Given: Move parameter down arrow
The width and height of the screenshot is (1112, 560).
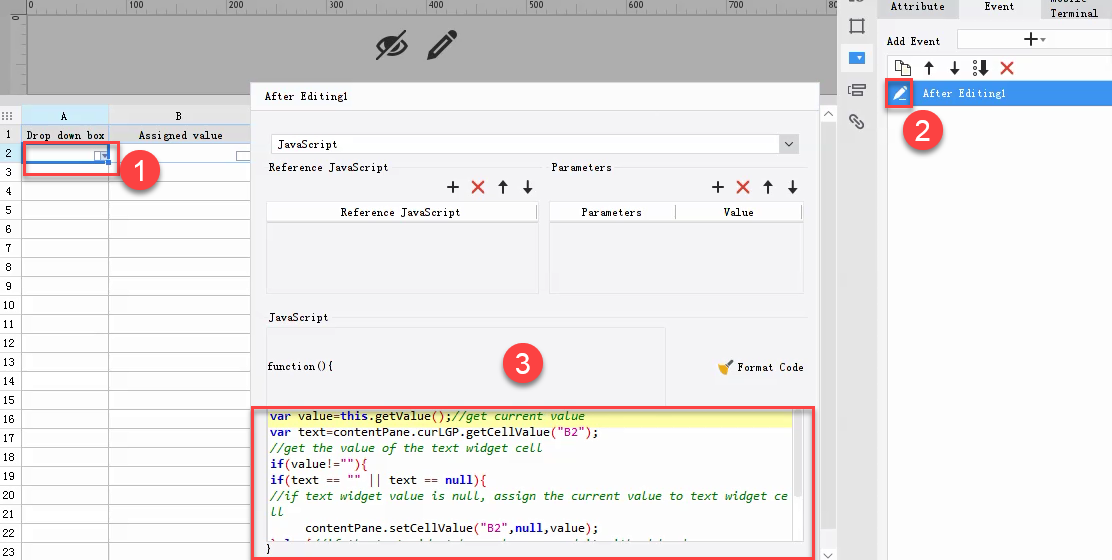Looking at the screenshot, I should click(x=793, y=187).
